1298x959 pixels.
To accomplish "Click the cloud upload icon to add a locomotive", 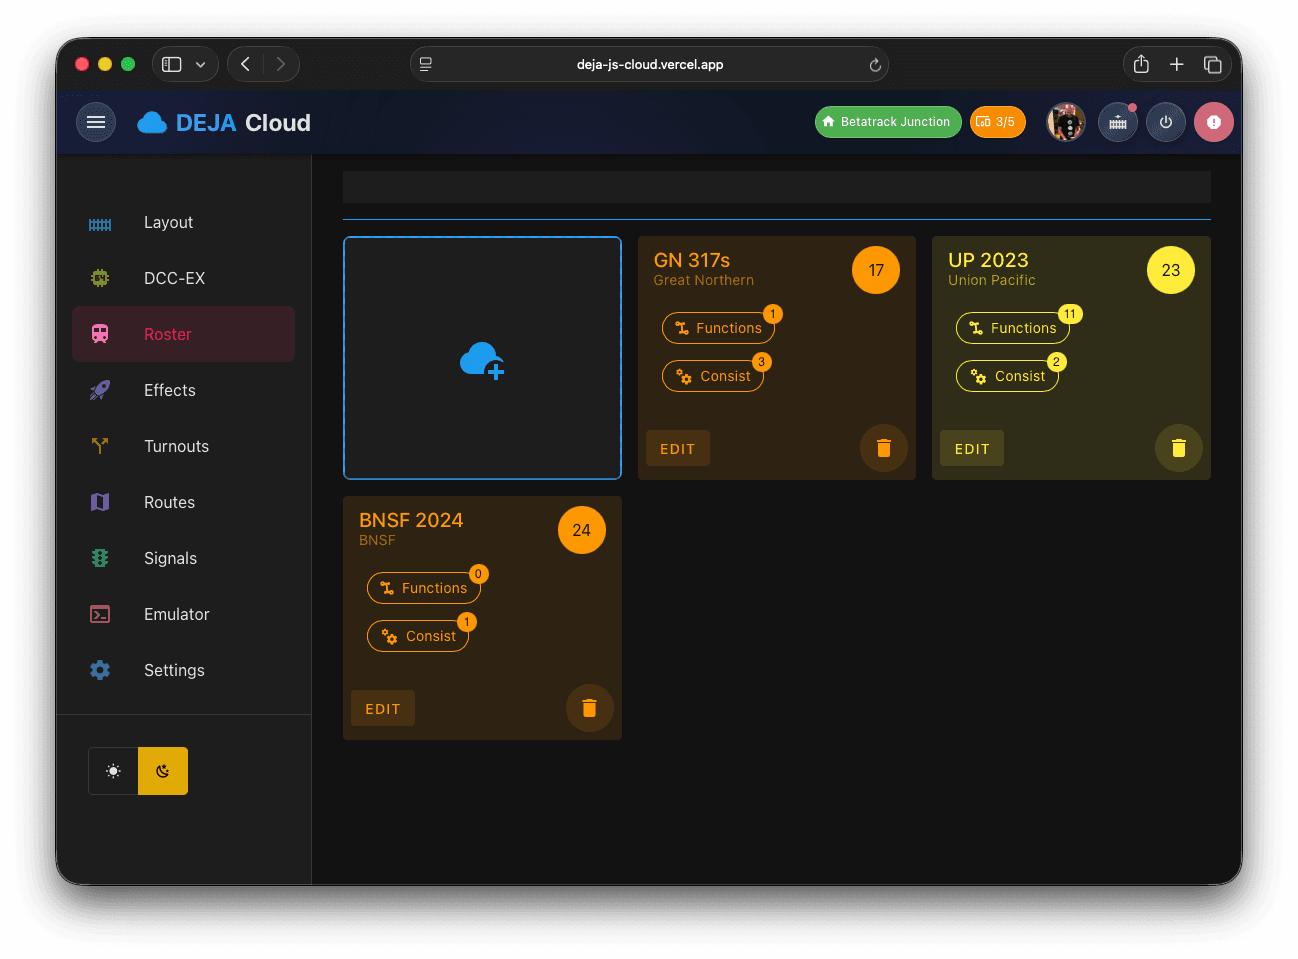I will tap(482, 358).
